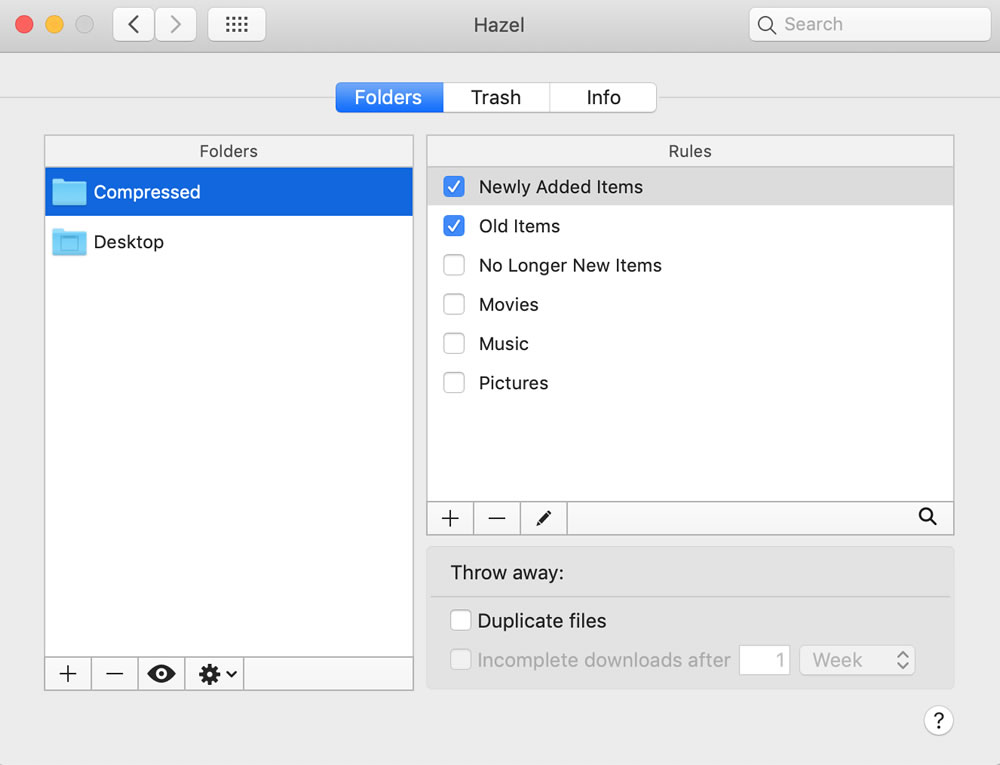1000x765 pixels.
Task: Enable the No Longer New Items rule
Action: click(454, 265)
